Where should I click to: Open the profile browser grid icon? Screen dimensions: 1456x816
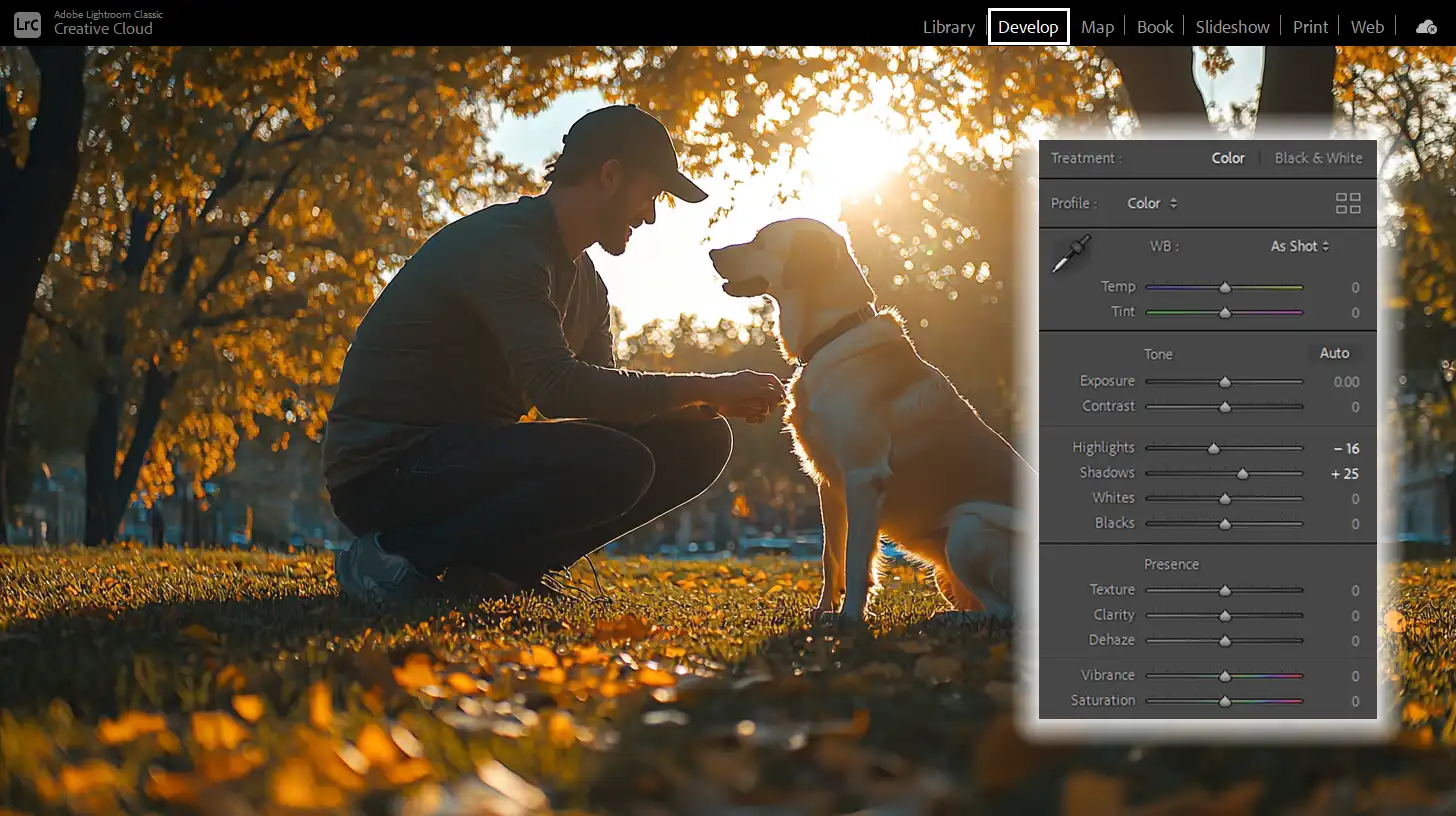tap(1348, 203)
